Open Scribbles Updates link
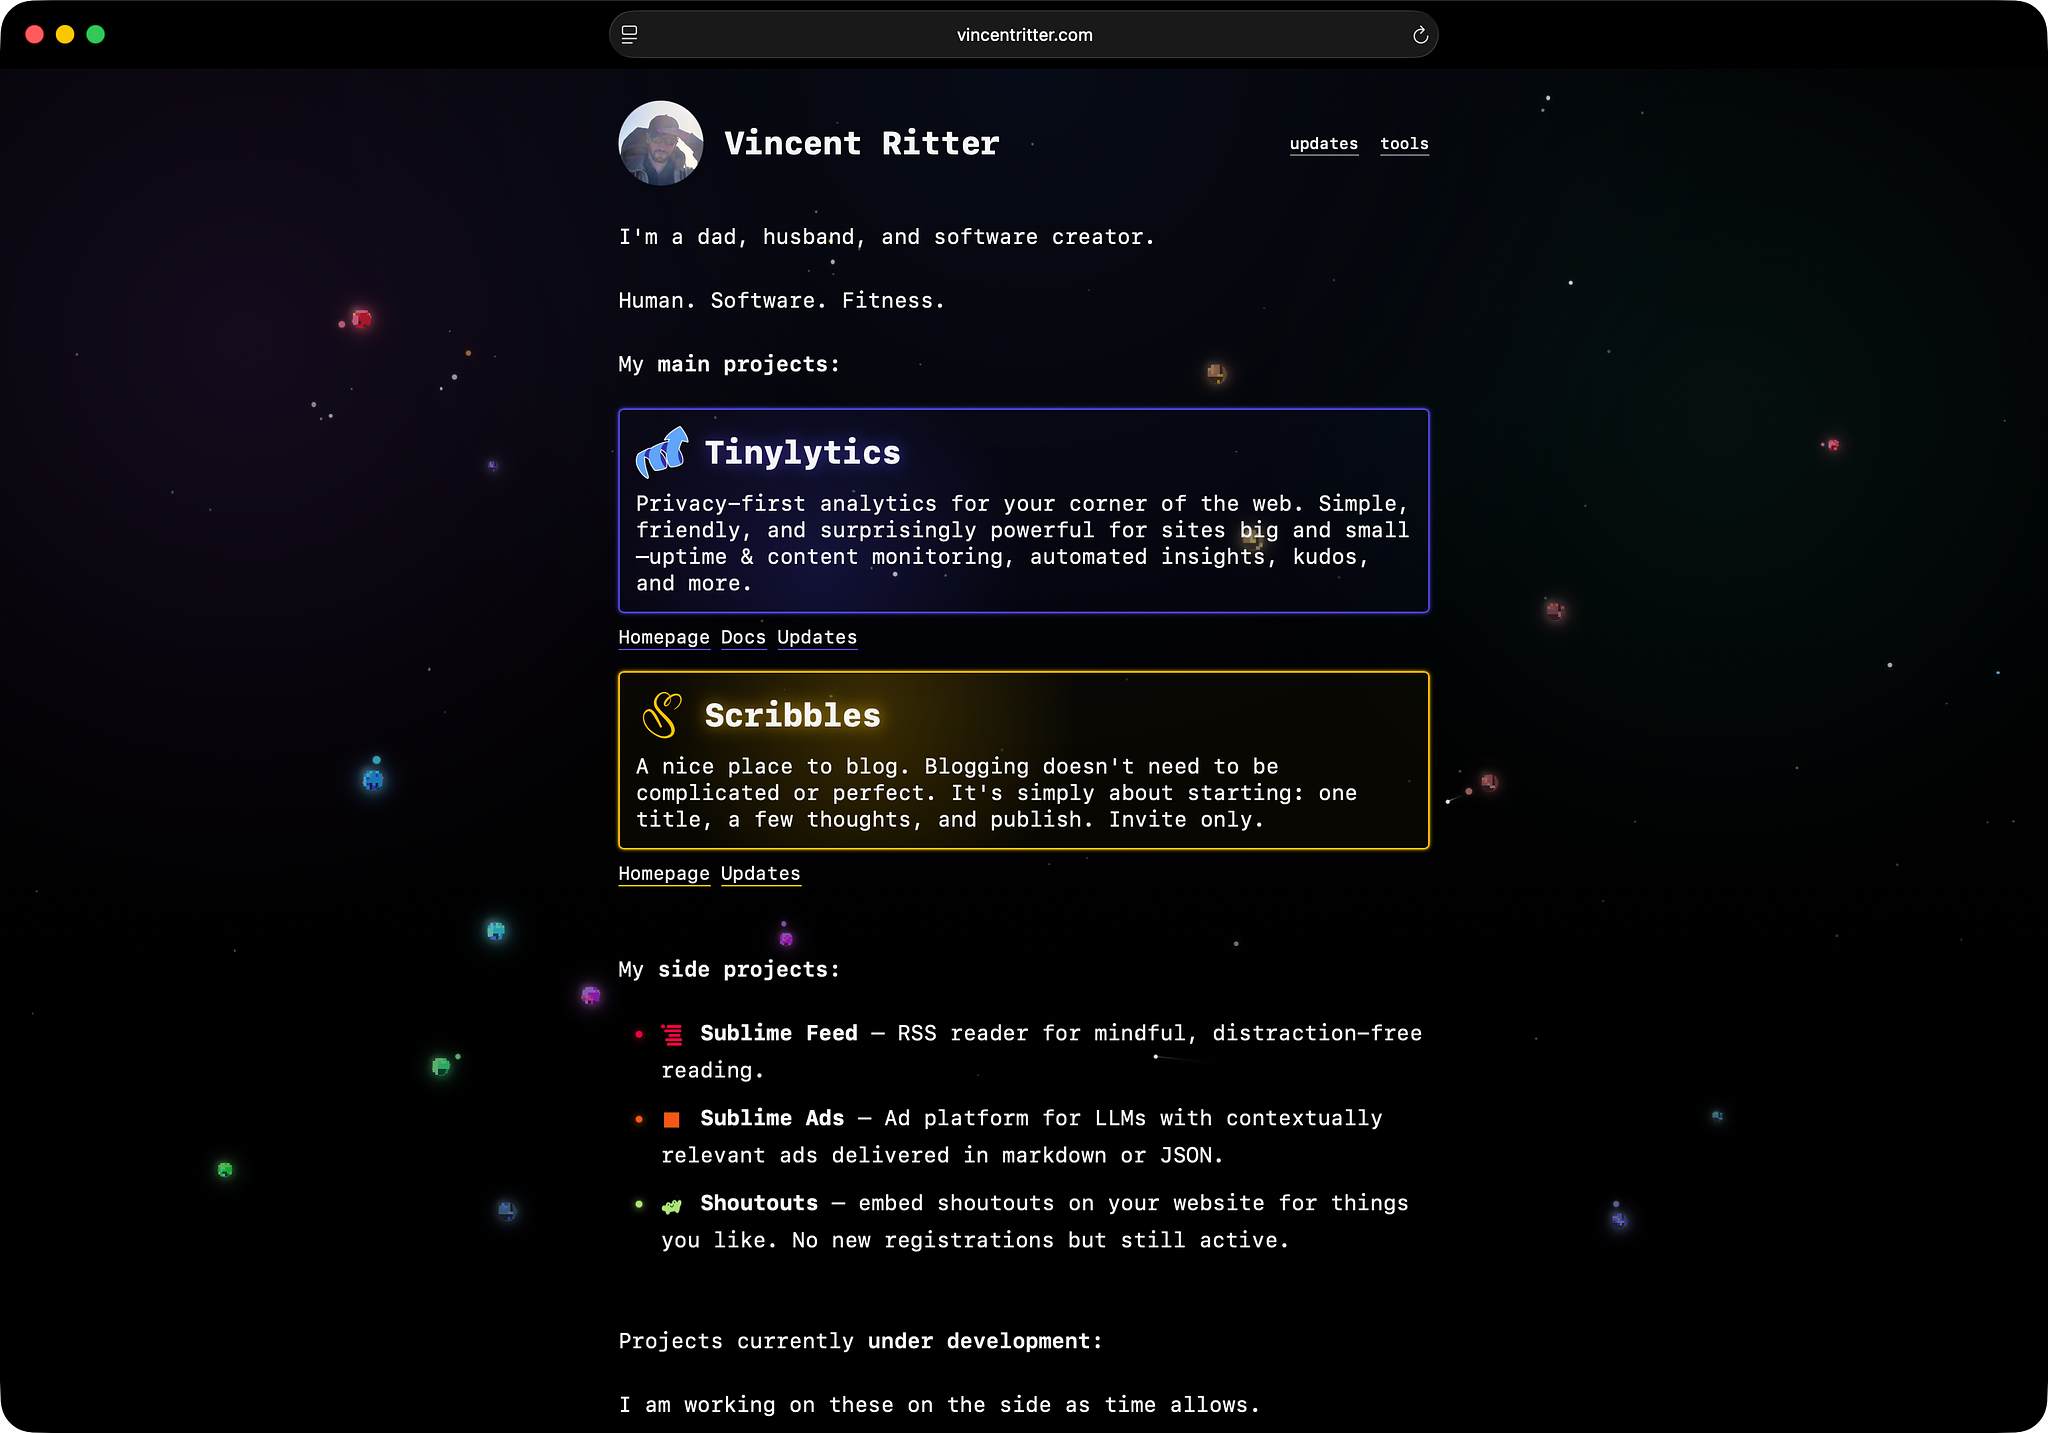The height and width of the screenshot is (1433, 2048). pyautogui.click(x=760, y=873)
